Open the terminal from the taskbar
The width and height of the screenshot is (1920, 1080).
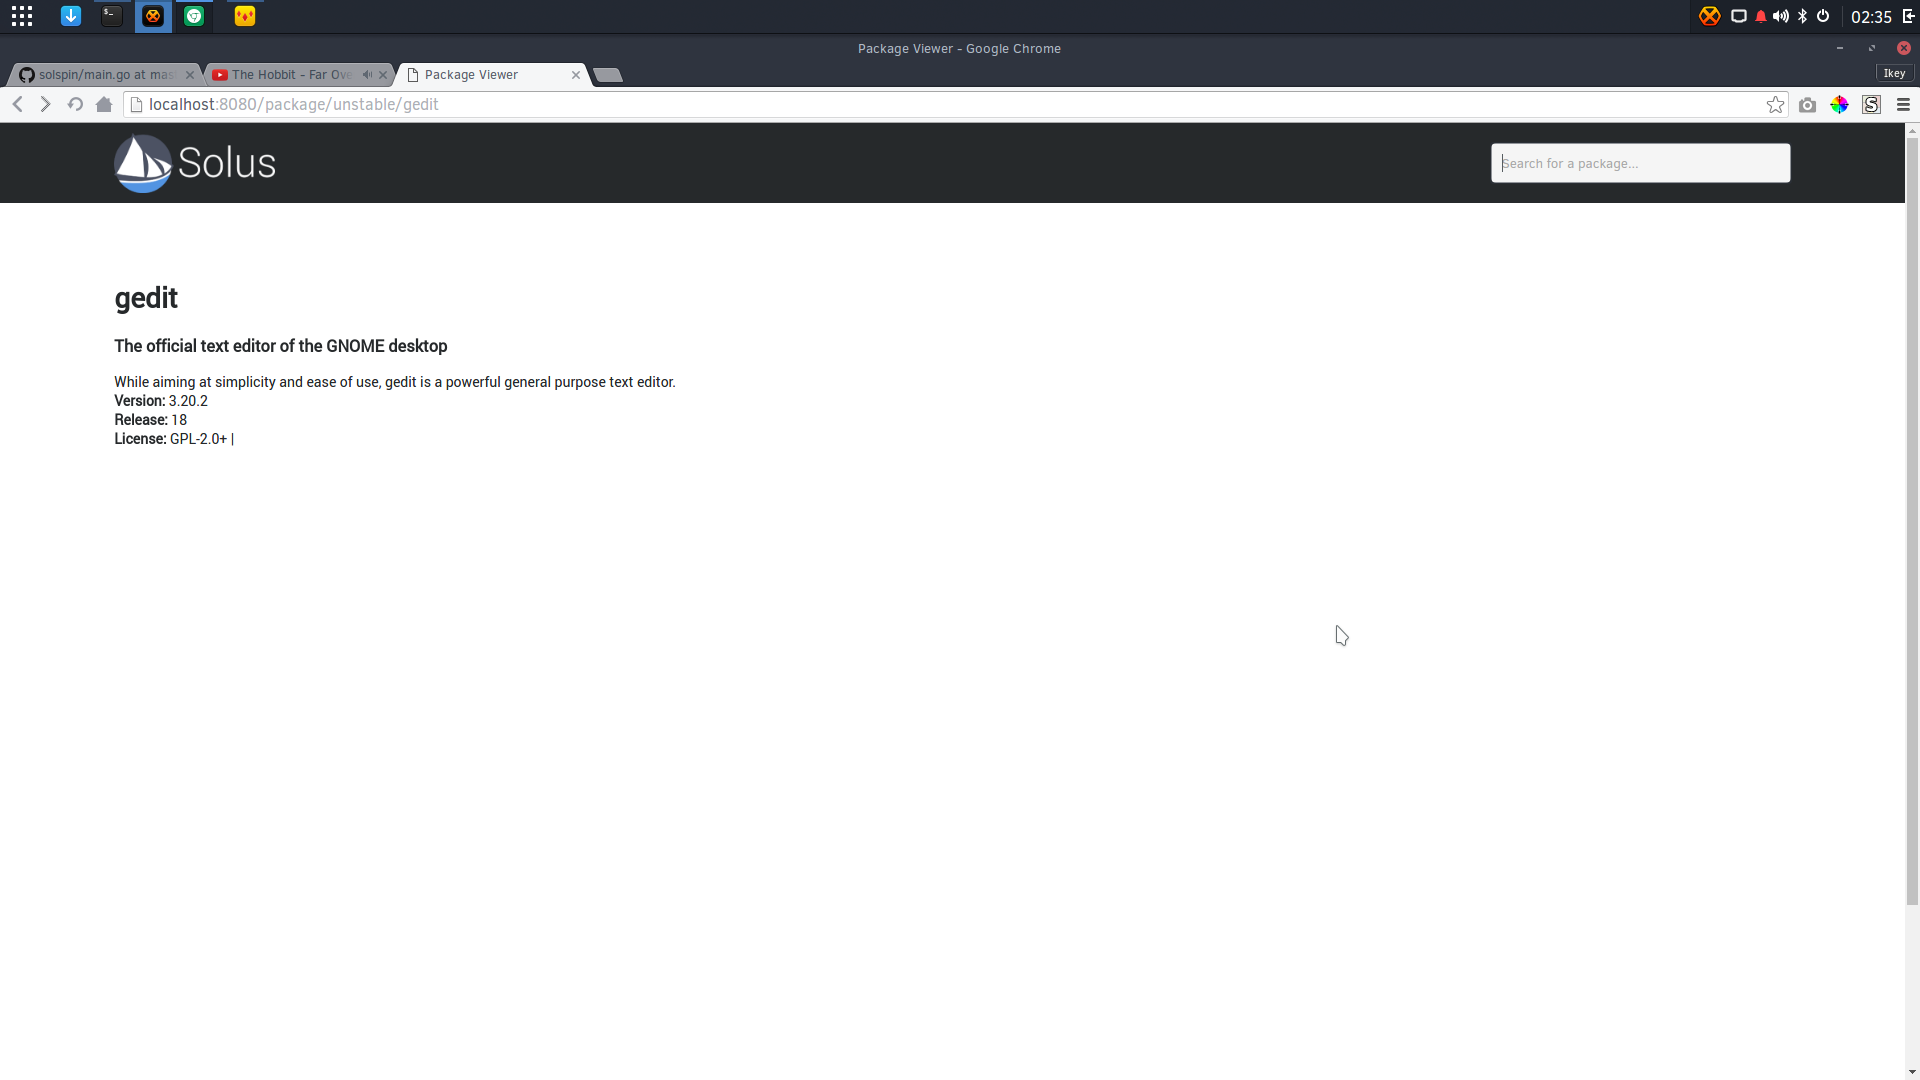click(112, 16)
